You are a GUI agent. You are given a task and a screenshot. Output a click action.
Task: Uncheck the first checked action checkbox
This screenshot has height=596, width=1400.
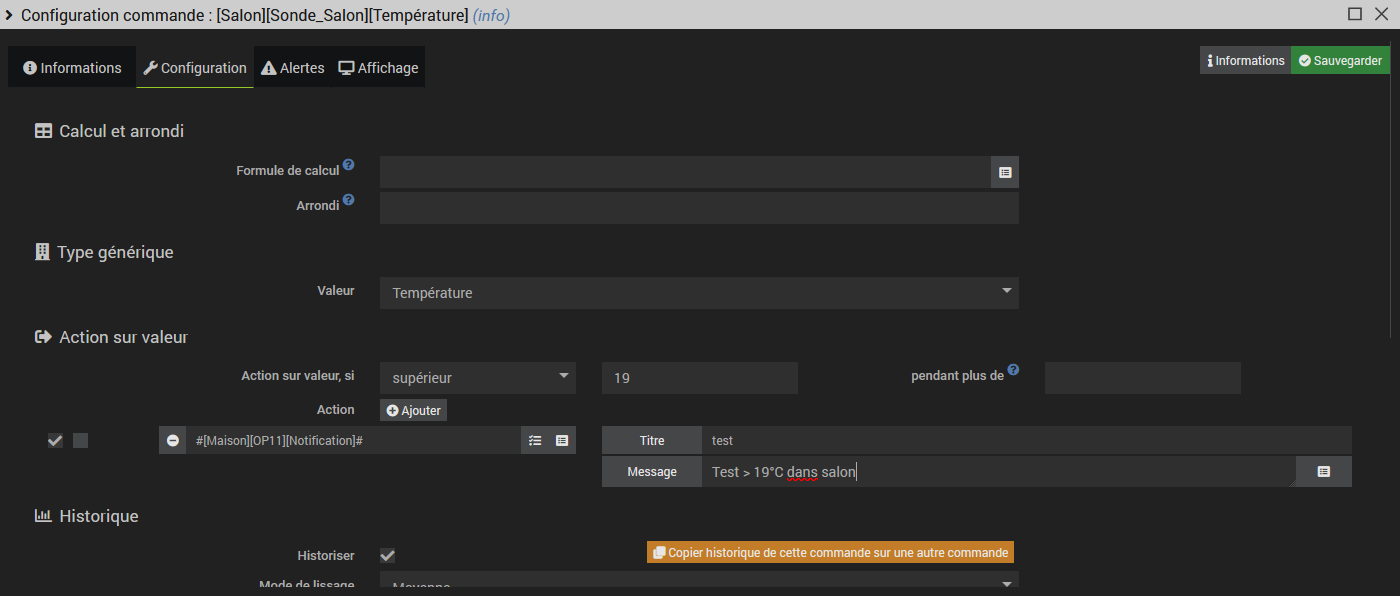coord(55,441)
